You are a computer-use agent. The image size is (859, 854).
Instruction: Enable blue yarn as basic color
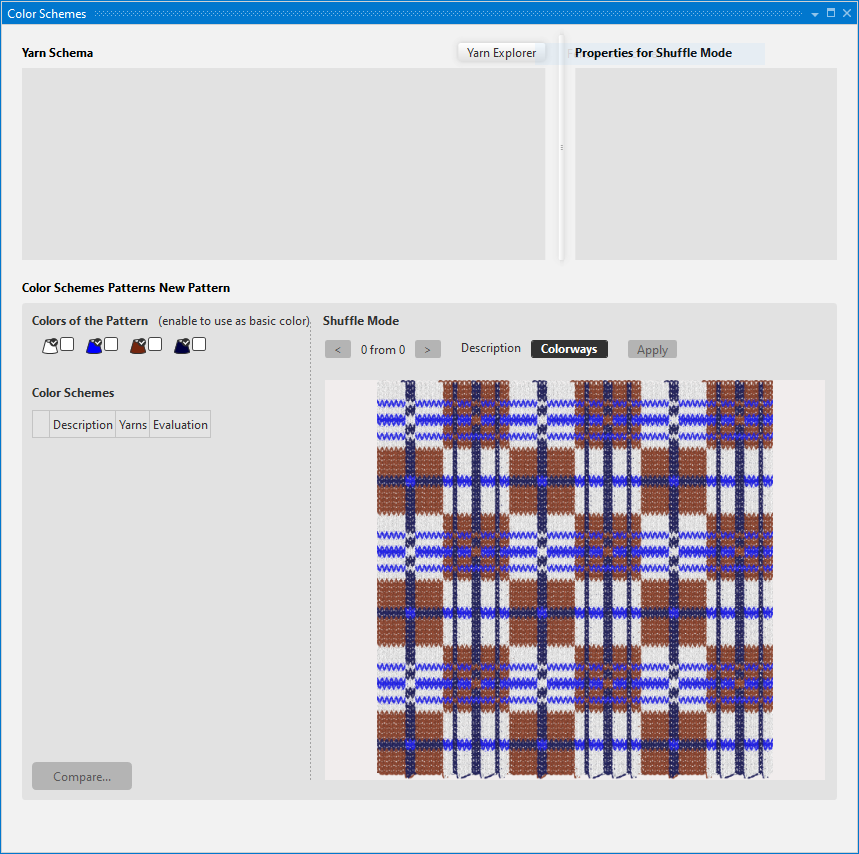[x=111, y=344]
